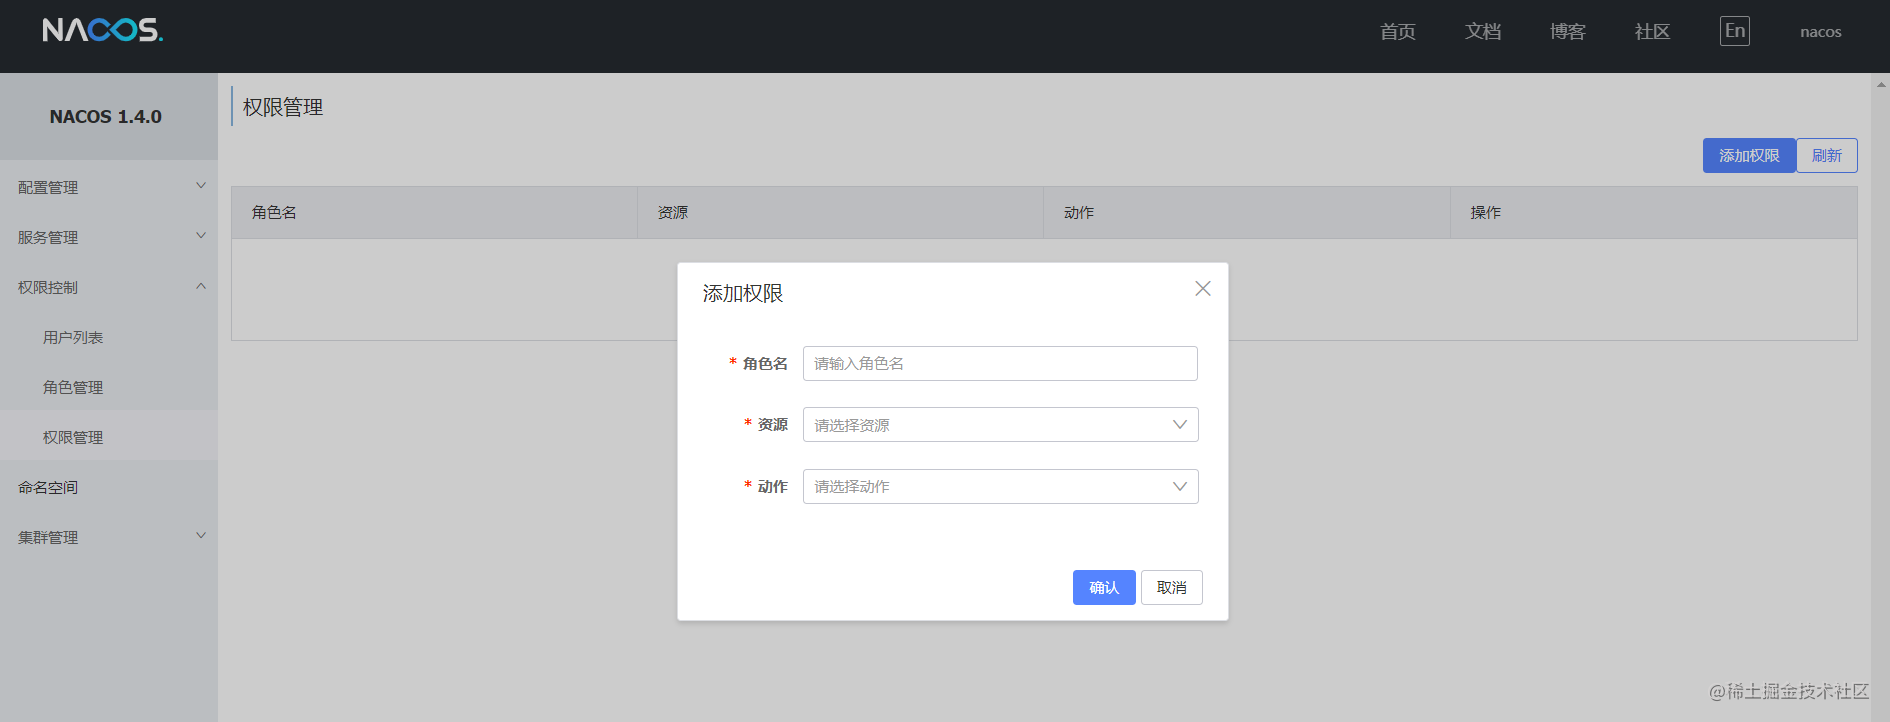Click the 添加权限 button
Image resolution: width=1890 pixels, height=722 pixels.
click(1749, 155)
